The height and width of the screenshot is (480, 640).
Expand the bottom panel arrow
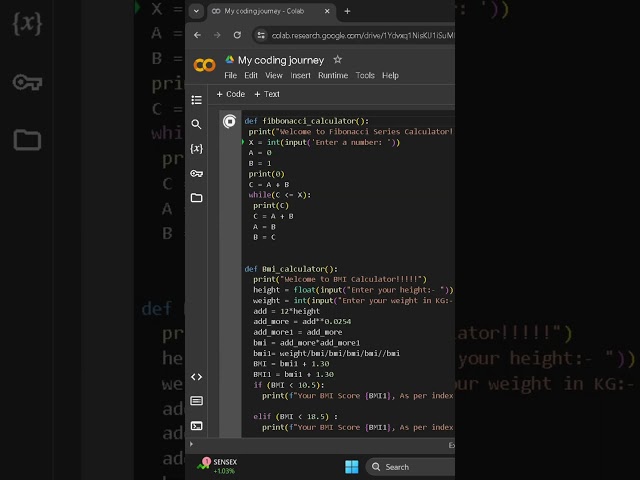(191, 444)
